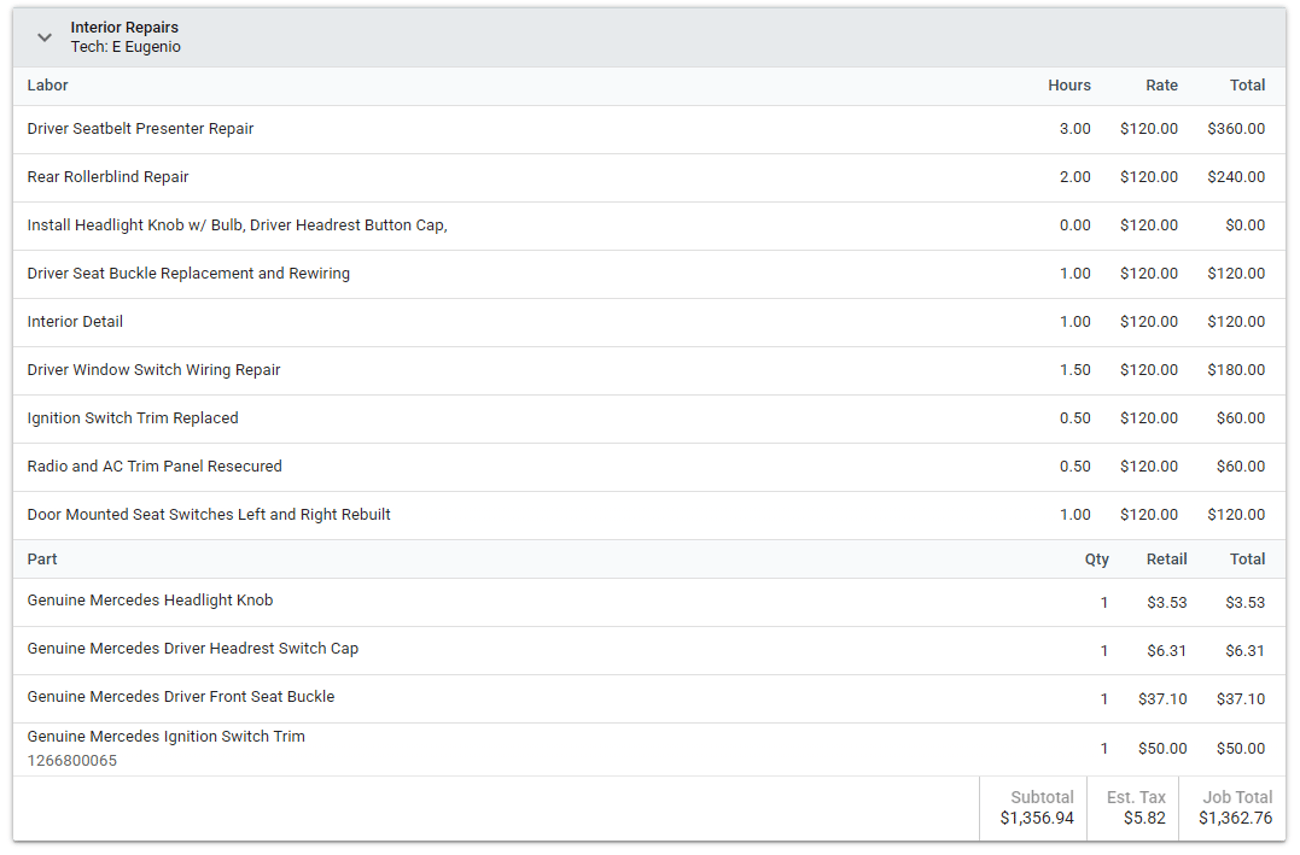The image size is (1300, 855).
Task: Click the Est. Tax $5.82 value
Action: click(1145, 818)
